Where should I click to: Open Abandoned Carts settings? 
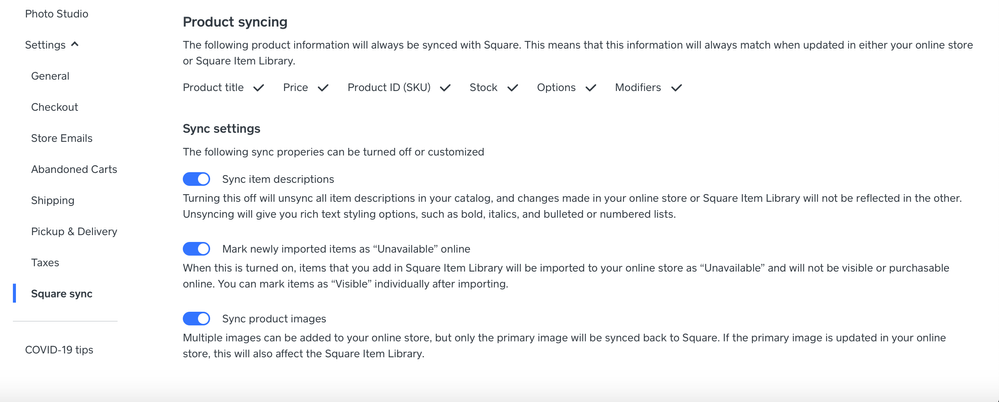point(74,169)
